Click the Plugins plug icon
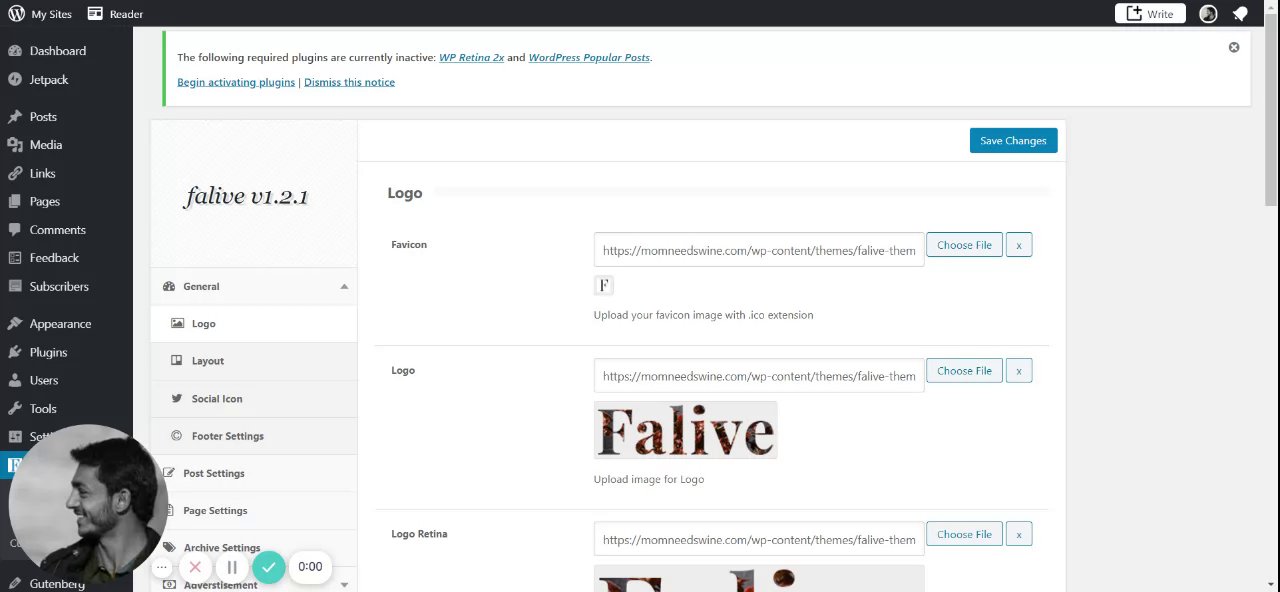The height and width of the screenshot is (592, 1280). coord(15,352)
